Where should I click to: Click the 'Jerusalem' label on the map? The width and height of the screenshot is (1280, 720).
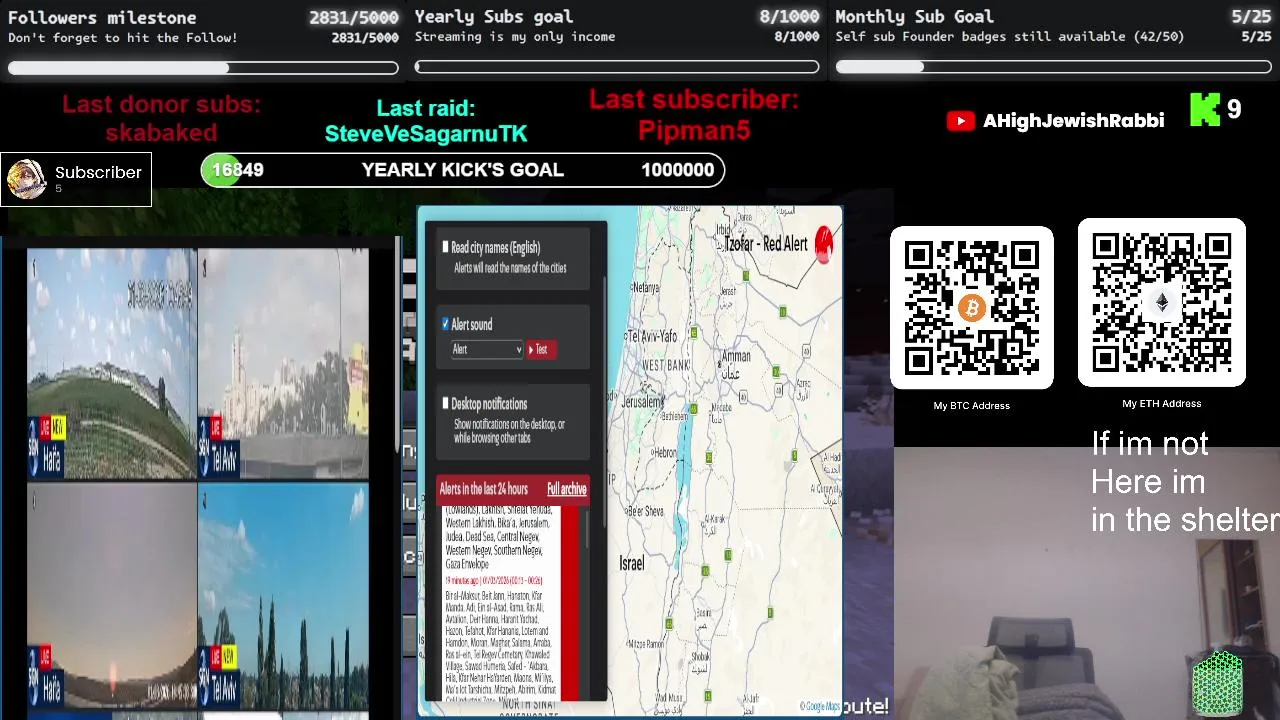point(642,402)
